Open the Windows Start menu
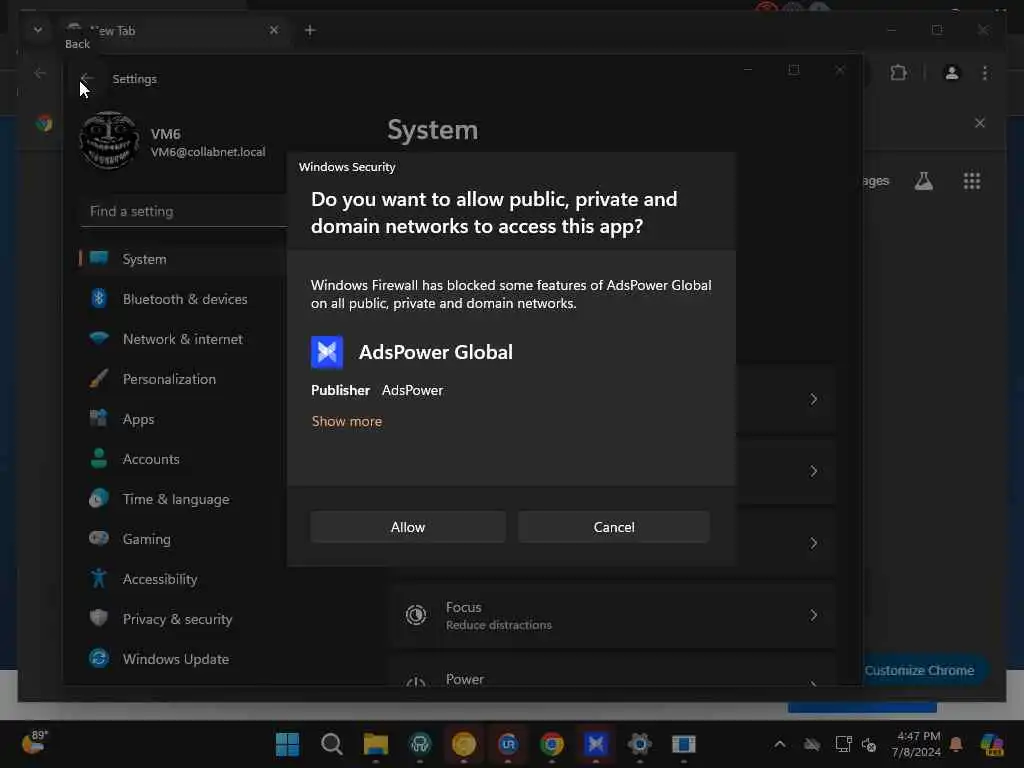This screenshot has width=1024, height=768. [287, 744]
